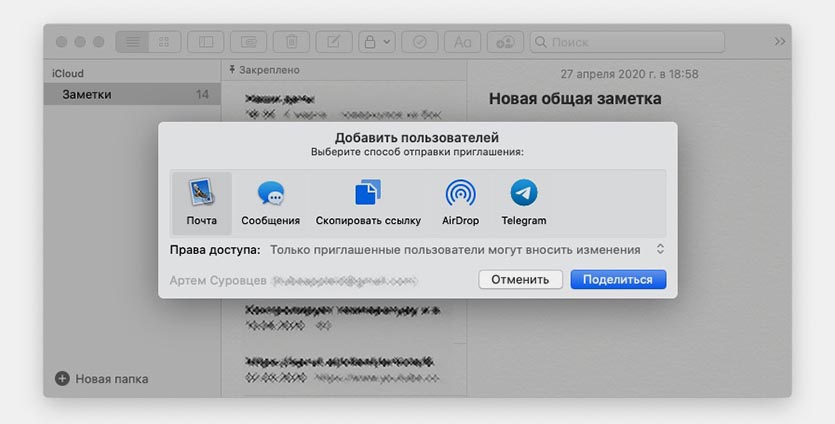The width and height of the screenshot is (835, 424).
Task: Choose AirDrop for sending invitation
Action: pyautogui.click(x=460, y=203)
